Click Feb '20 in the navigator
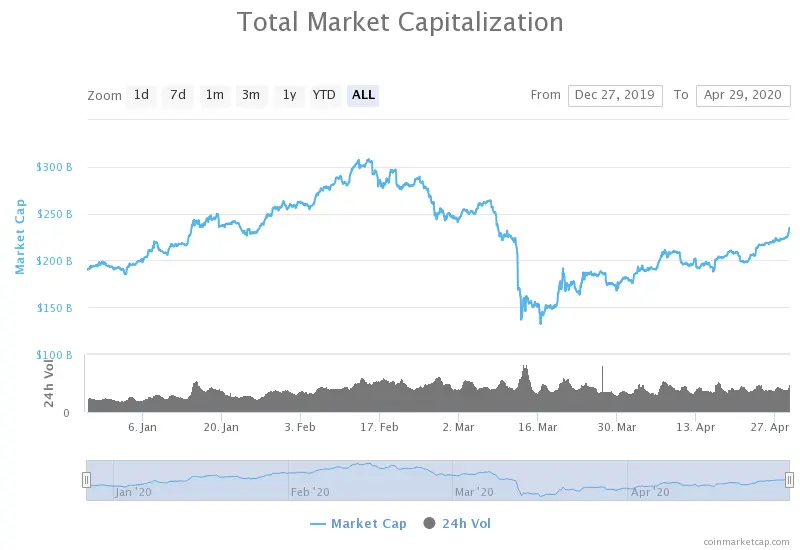Viewport: 800px width, 550px height. coord(310,492)
